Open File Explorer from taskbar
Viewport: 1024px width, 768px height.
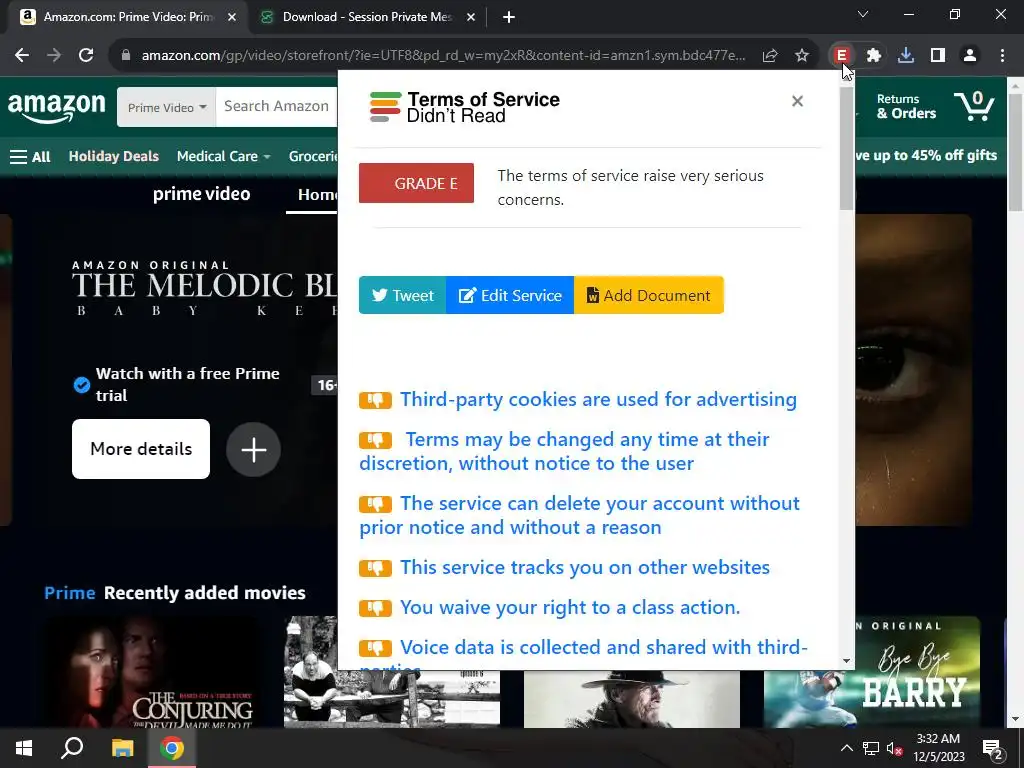[122, 748]
